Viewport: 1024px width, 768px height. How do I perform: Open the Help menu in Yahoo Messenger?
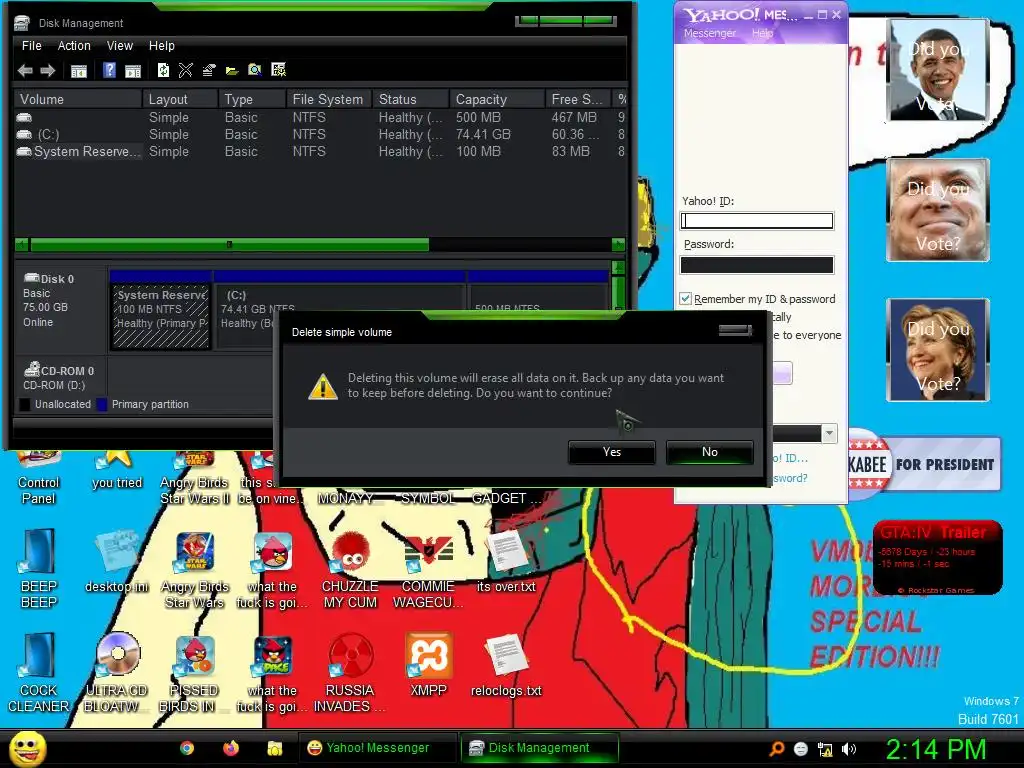click(762, 33)
